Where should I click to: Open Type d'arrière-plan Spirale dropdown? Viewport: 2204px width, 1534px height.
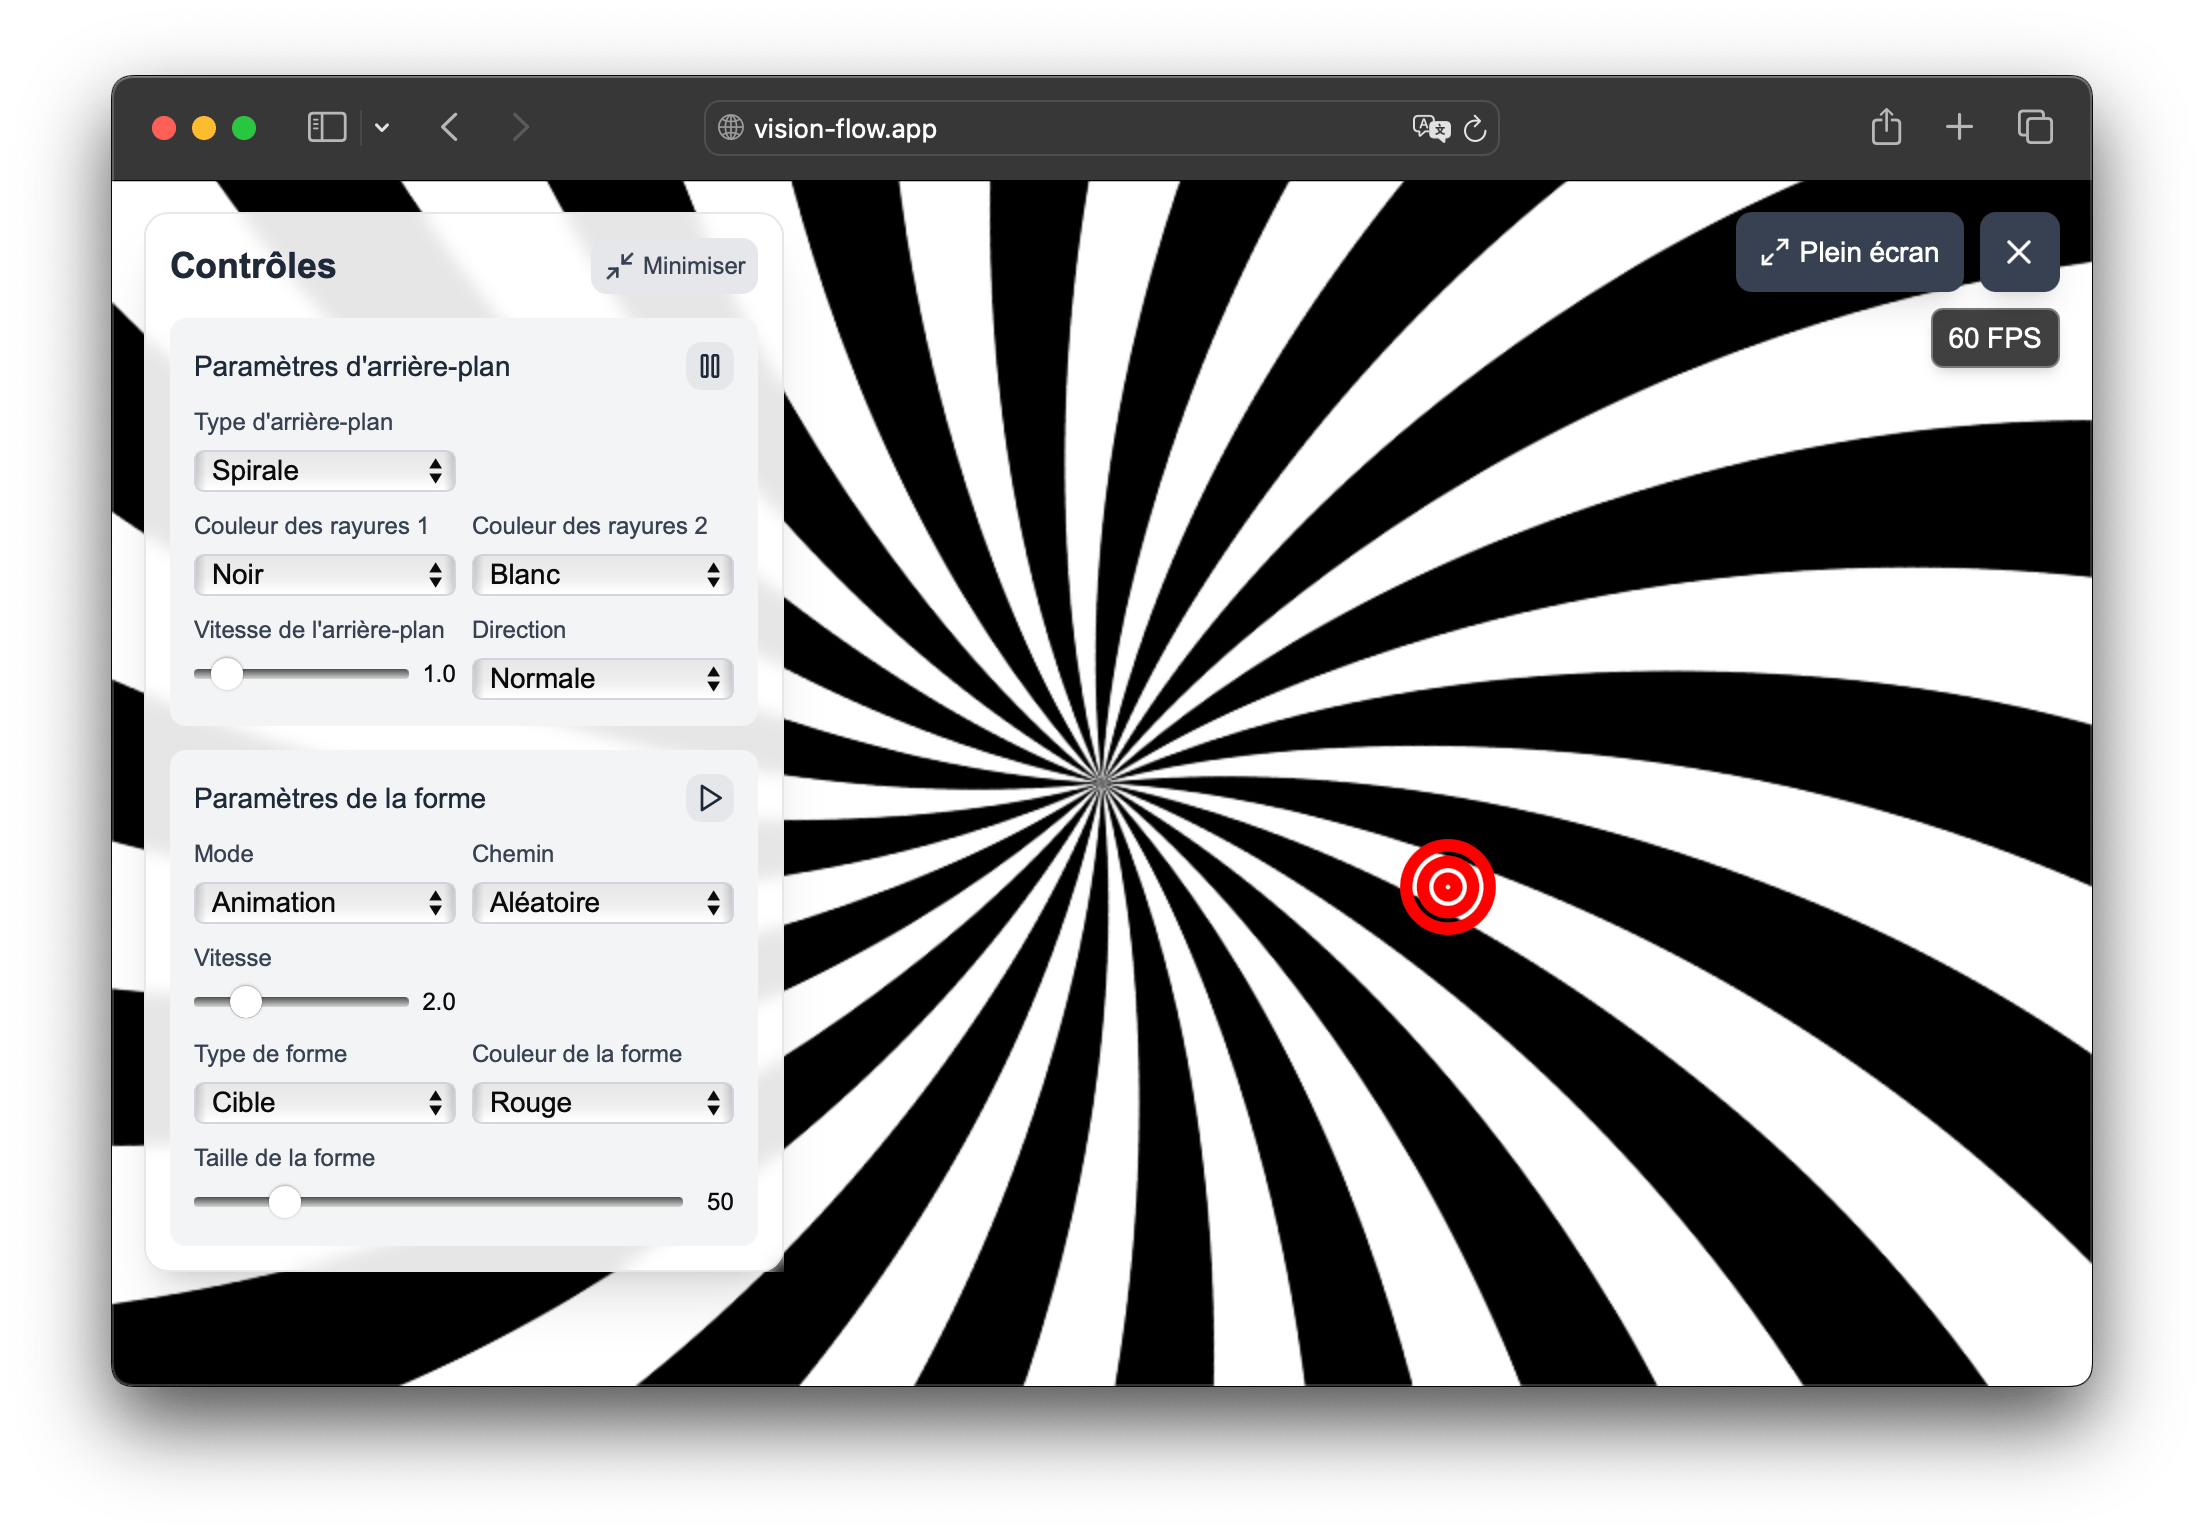coord(325,471)
